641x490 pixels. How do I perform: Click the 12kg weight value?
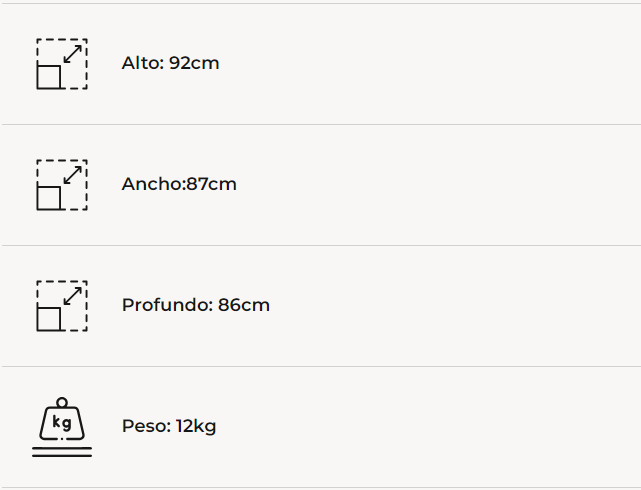196,427
